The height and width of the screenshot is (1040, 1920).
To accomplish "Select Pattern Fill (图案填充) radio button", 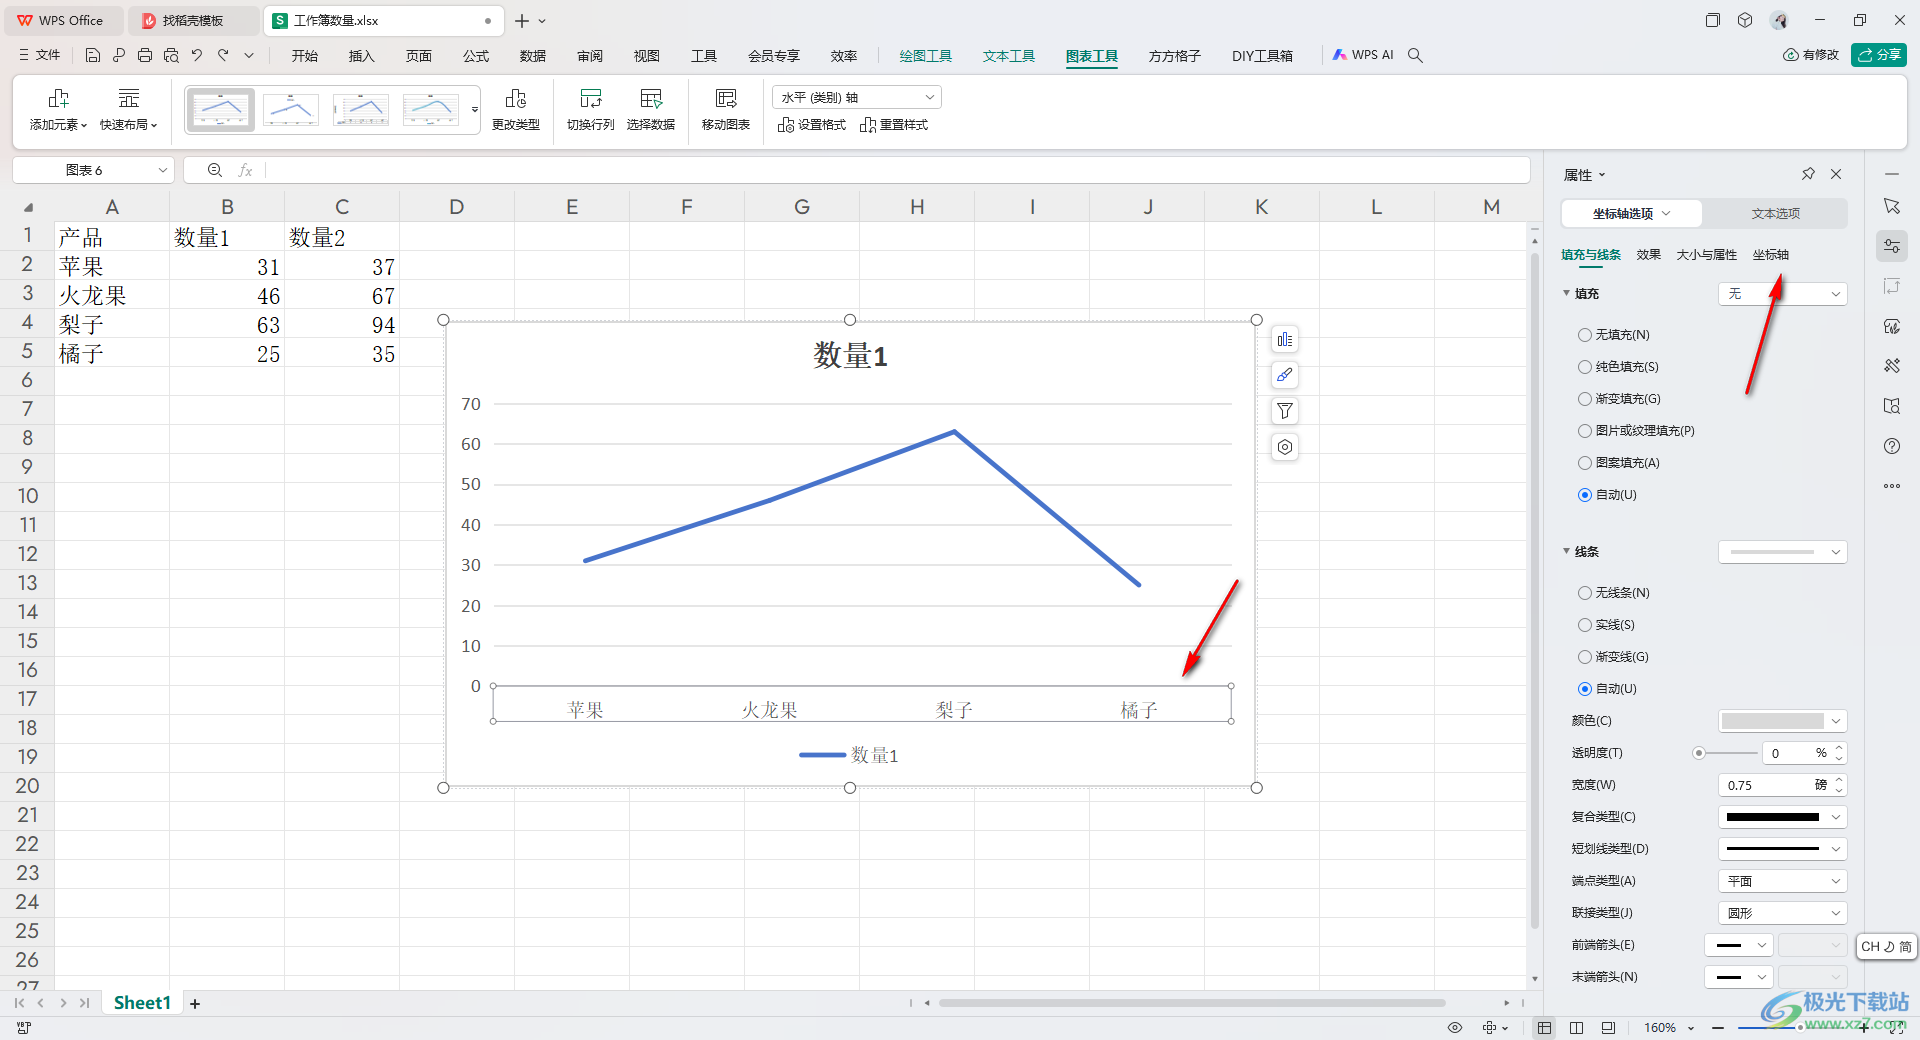I will pos(1585,463).
